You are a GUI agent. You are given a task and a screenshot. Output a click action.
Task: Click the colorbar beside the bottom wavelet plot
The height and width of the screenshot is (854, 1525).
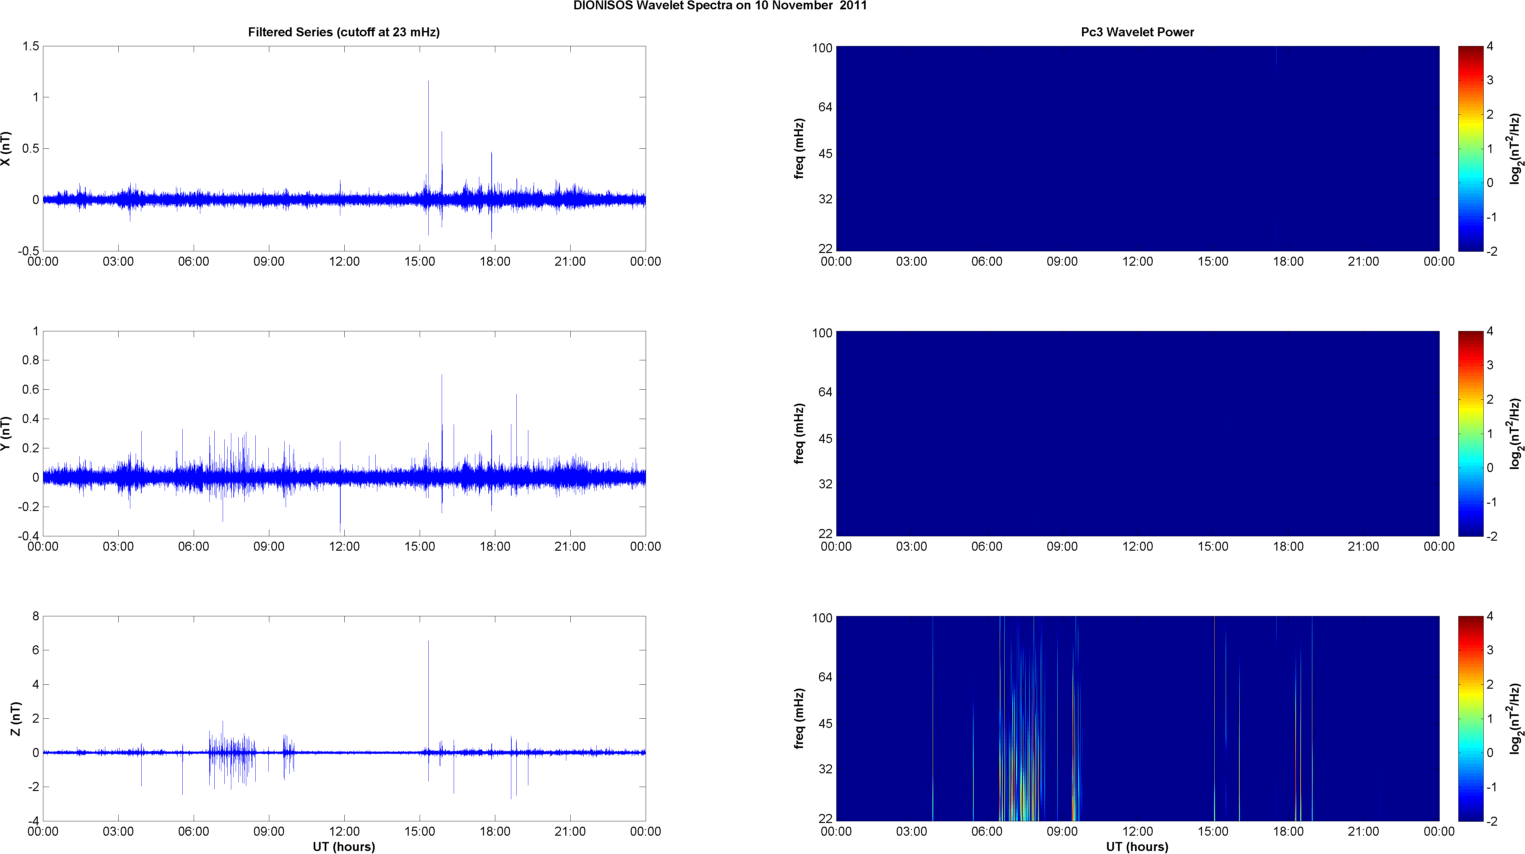[1470, 719]
